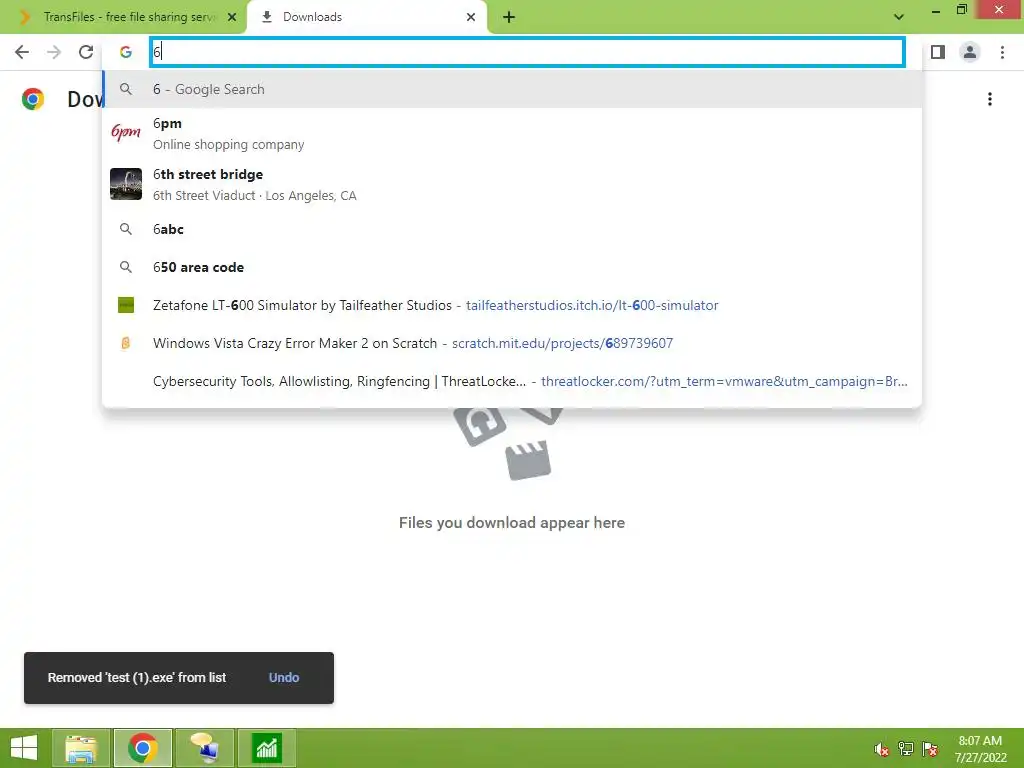The width and height of the screenshot is (1024, 768).
Task: Open Windows Vista Crazy Error Maker suggestion
Action: [x=512, y=343]
